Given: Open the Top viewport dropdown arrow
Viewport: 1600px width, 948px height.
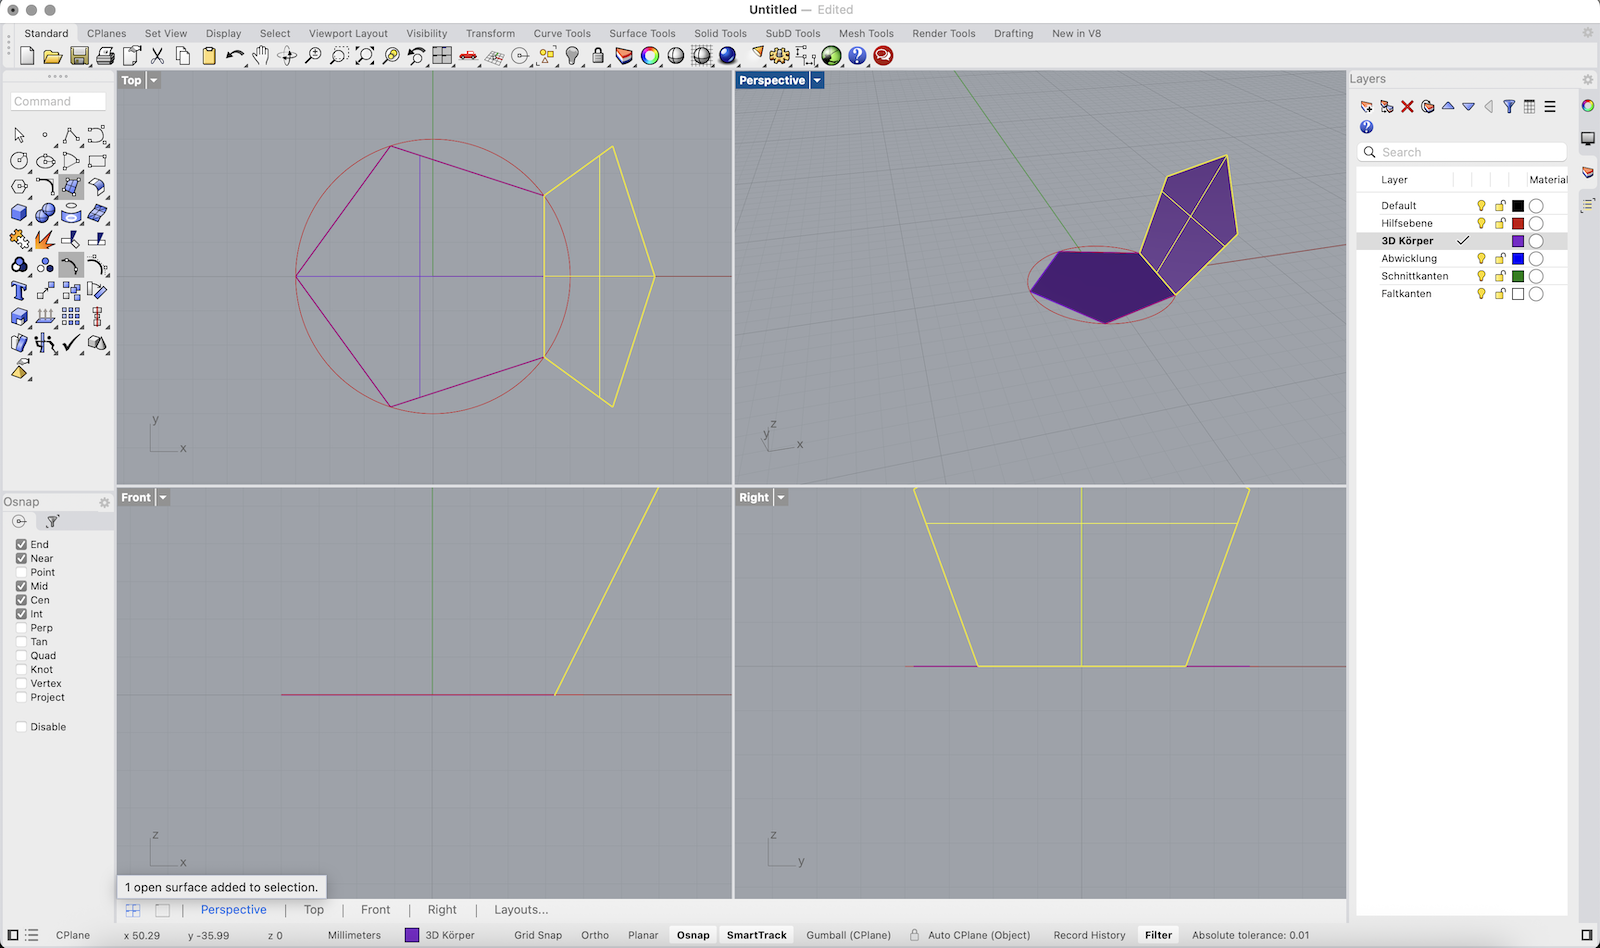Looking at the screenshot, I should pyautogui.click(x=154, y=81).
